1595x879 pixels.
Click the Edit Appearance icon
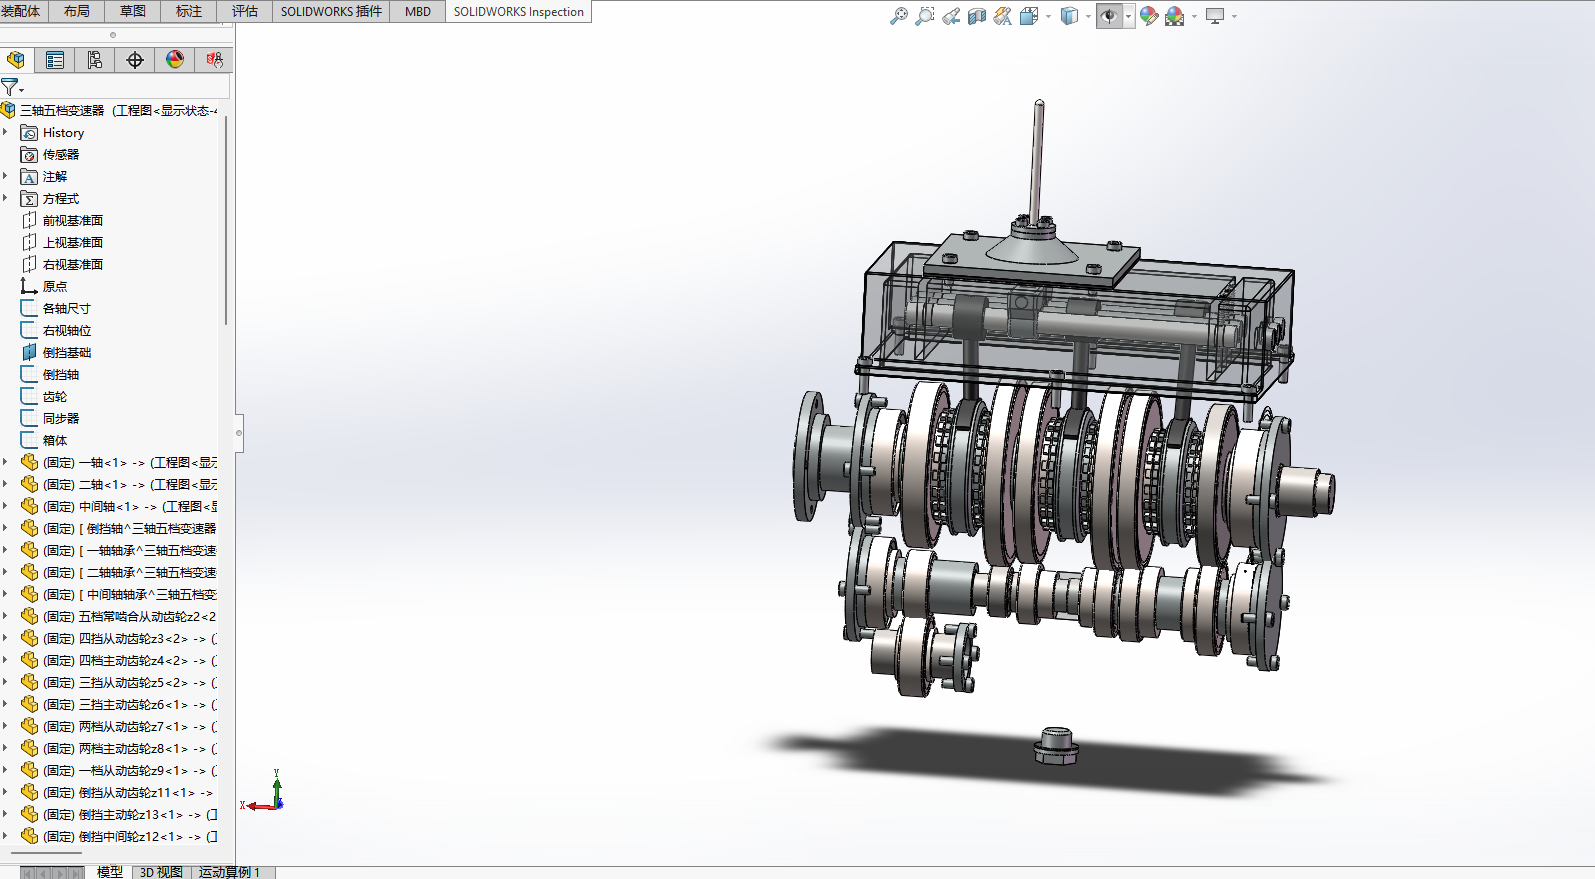coord(1149,16)
